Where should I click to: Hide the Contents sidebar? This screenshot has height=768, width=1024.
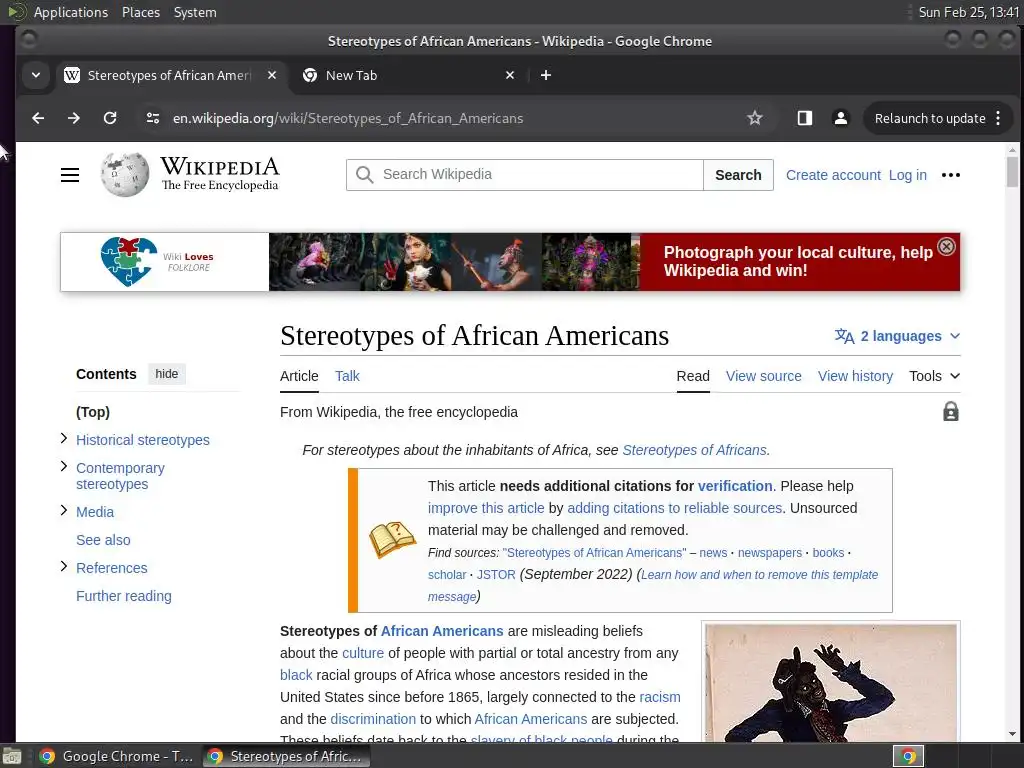(x=167, y=374)
